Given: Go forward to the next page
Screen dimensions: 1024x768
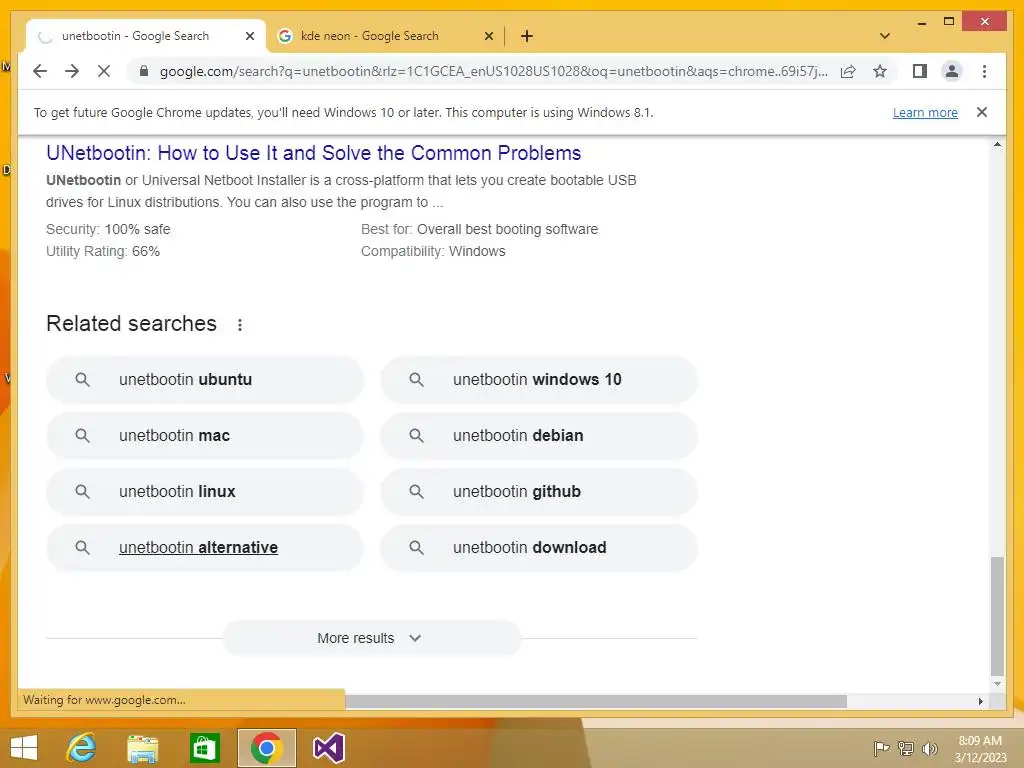Looking at the screenshot, I should pyautogui.click(x=72, y=71).
